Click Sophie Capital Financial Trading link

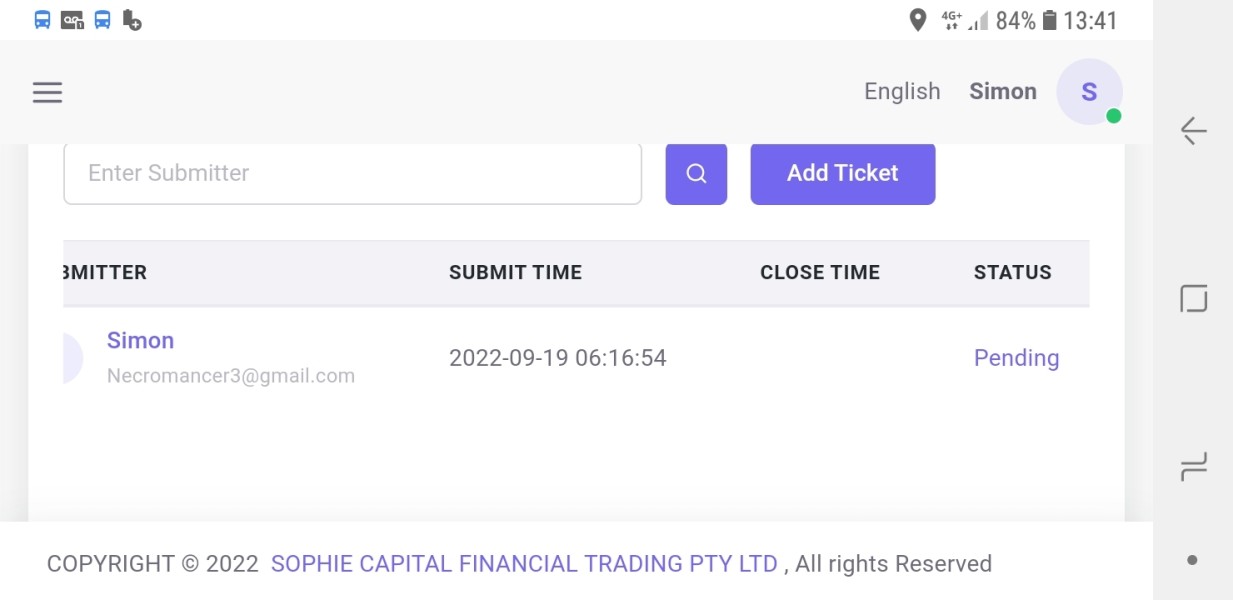coord(524,564)
